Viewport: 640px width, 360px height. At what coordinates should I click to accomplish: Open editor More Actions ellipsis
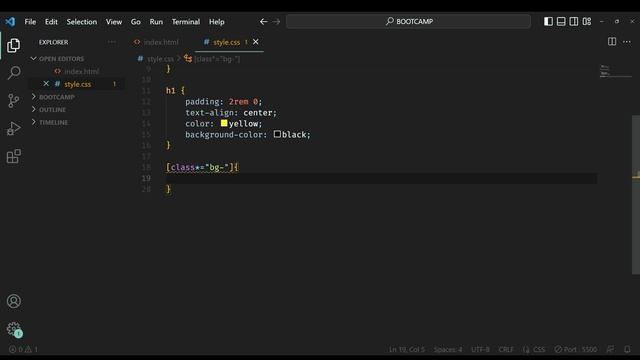pyautogui.click(x=627, y=42)
